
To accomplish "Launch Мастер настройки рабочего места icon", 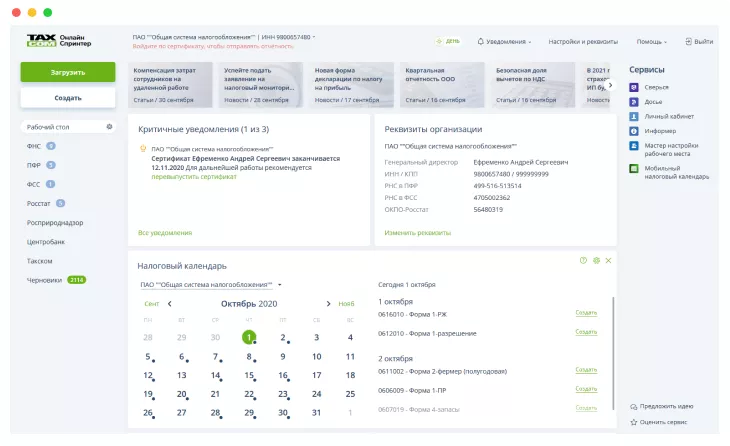I will (x=634, y=146).
